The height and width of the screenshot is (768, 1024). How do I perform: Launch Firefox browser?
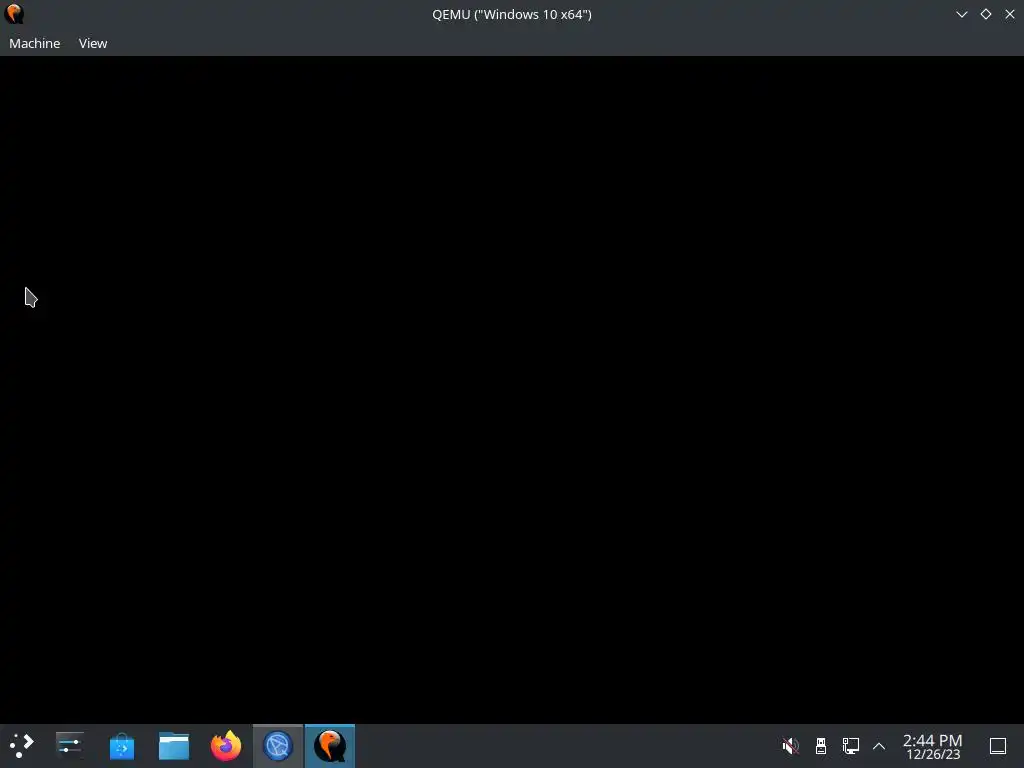coord(226,745)
